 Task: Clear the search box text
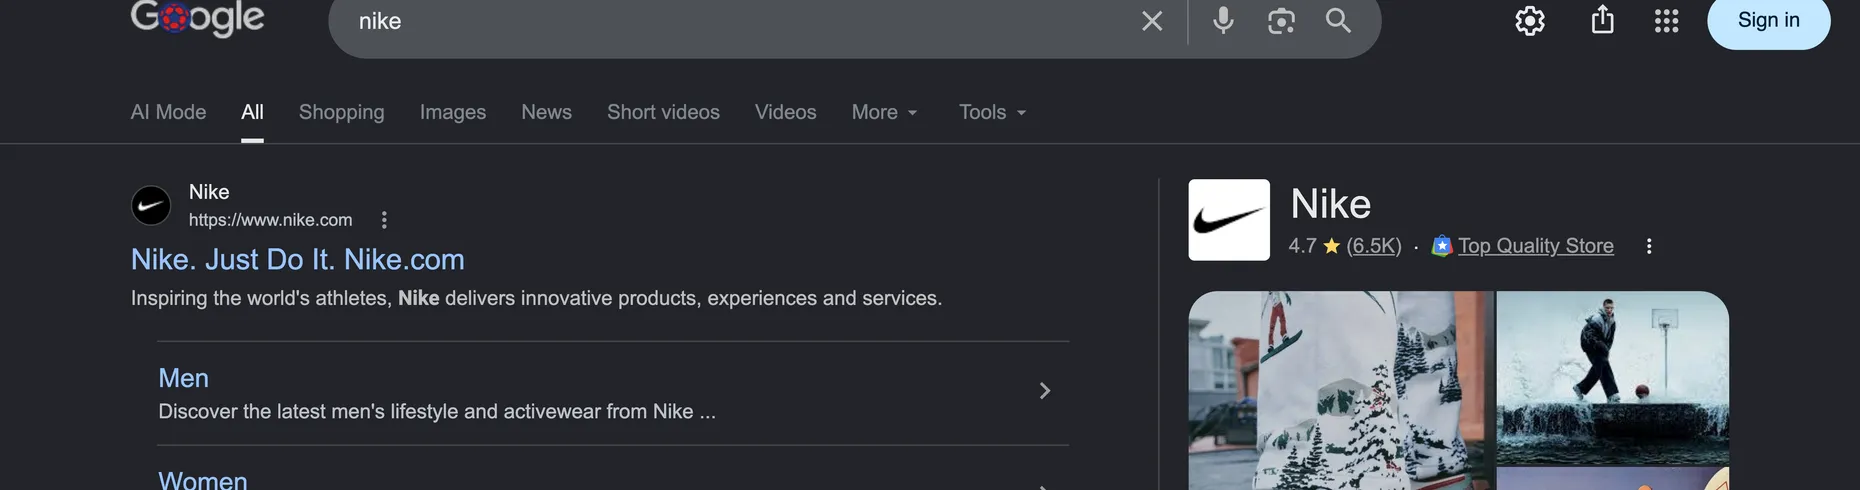pos(1152,21)
